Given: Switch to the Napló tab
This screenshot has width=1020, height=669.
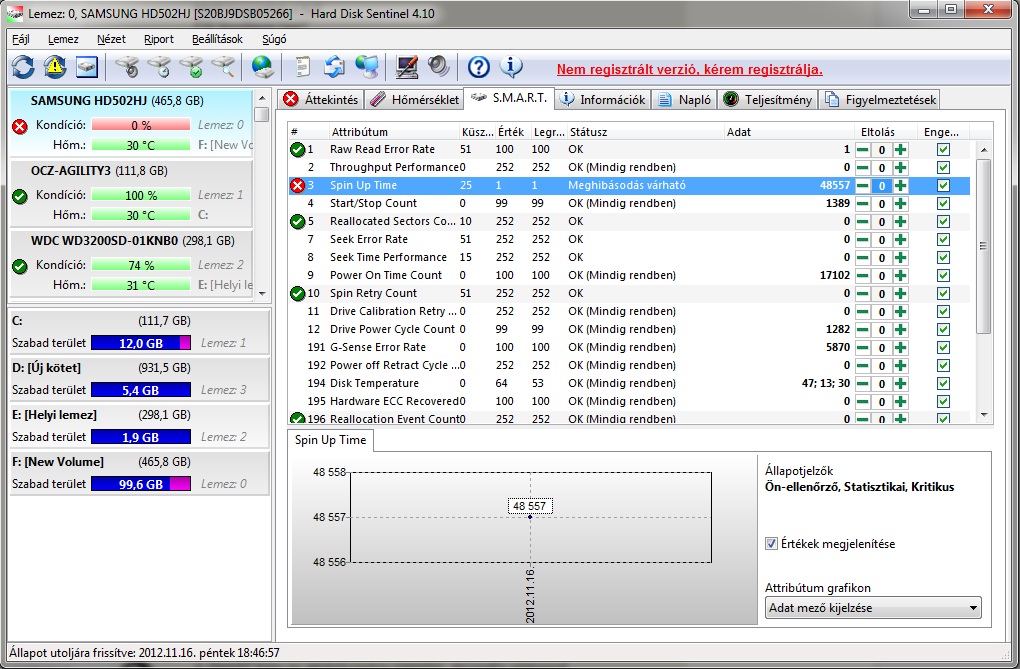Looking at the screenshot, I should coord(684,100).
